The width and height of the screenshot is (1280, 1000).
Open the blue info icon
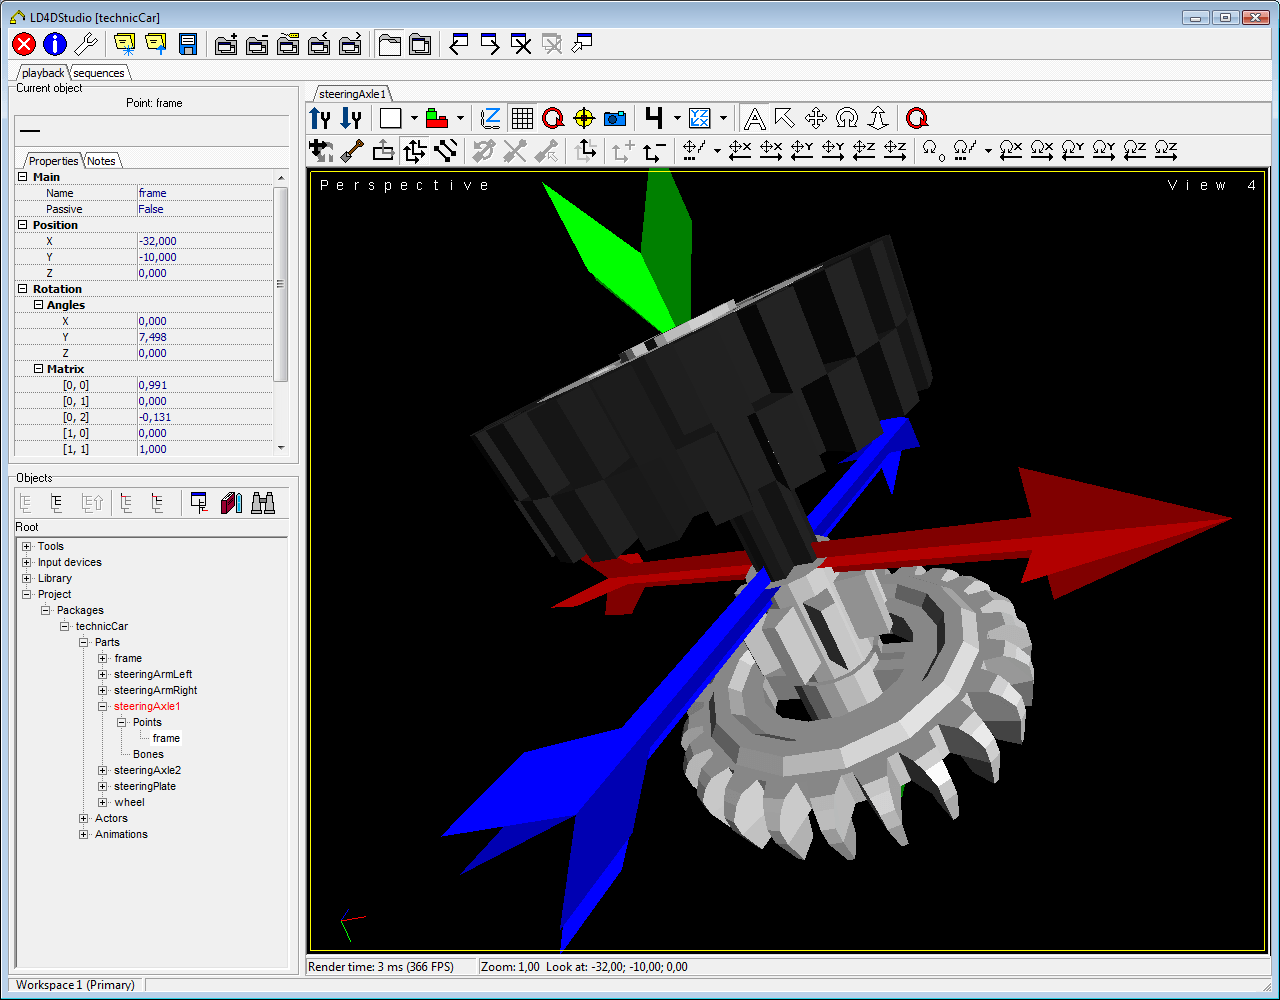54,44
